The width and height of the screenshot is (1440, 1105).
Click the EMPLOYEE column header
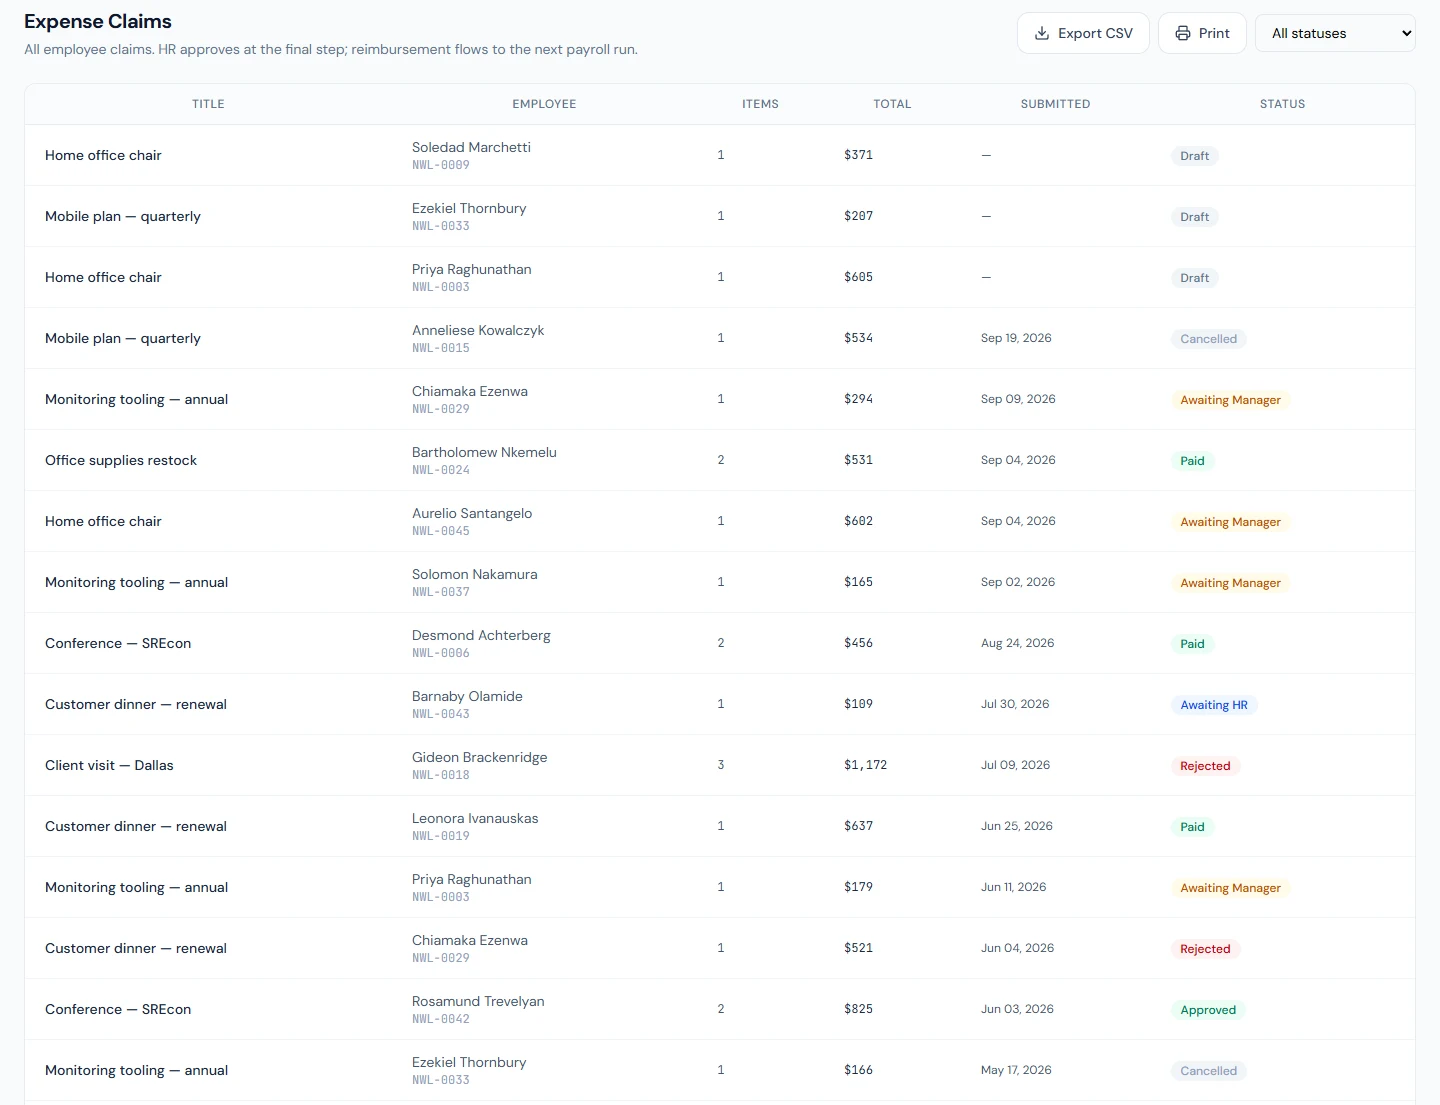(x=544, y=104)
